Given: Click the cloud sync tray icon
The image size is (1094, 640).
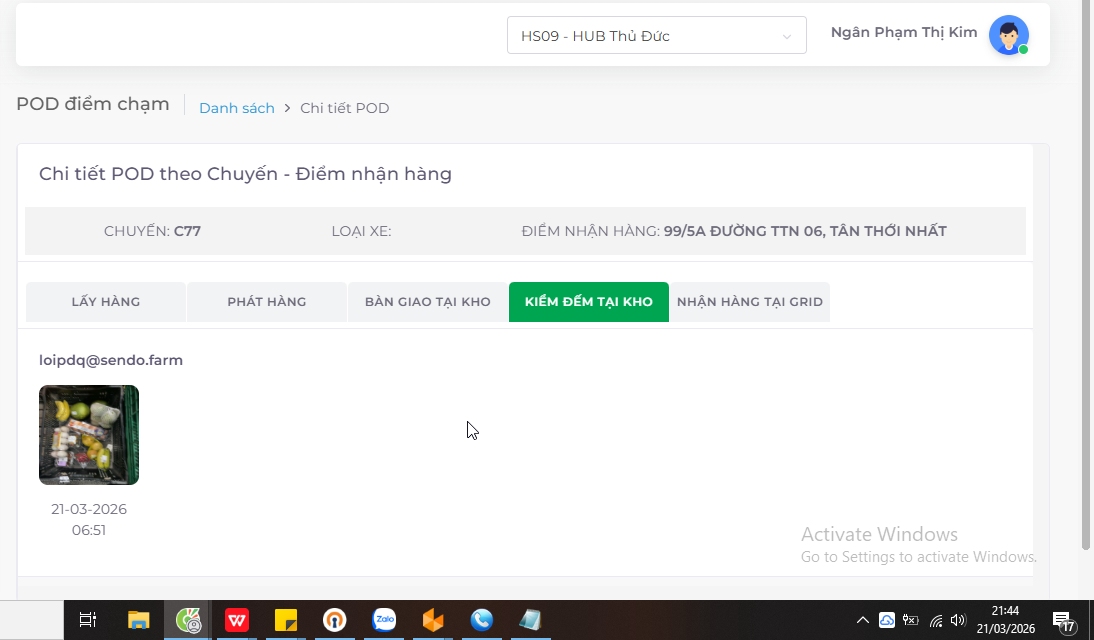Looking at the screenshot, I should 887,620.
